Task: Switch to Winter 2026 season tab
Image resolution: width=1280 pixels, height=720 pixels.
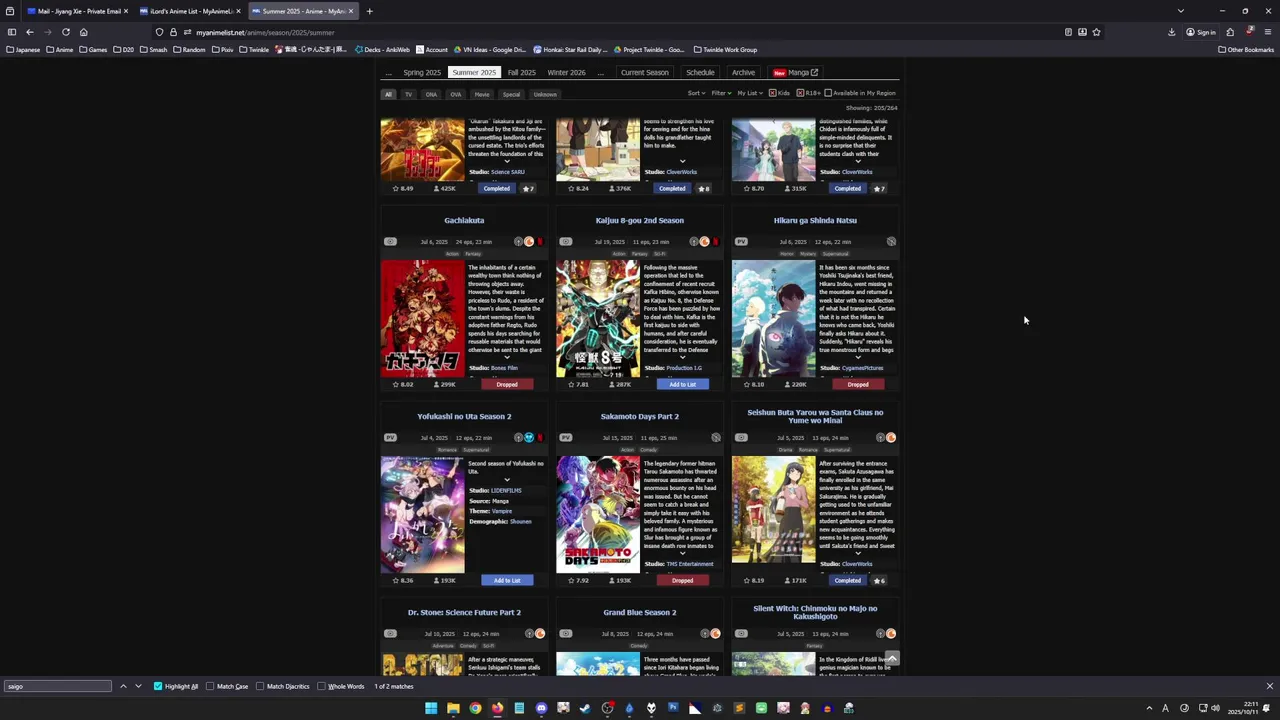Action: click(x=566, y=72)
